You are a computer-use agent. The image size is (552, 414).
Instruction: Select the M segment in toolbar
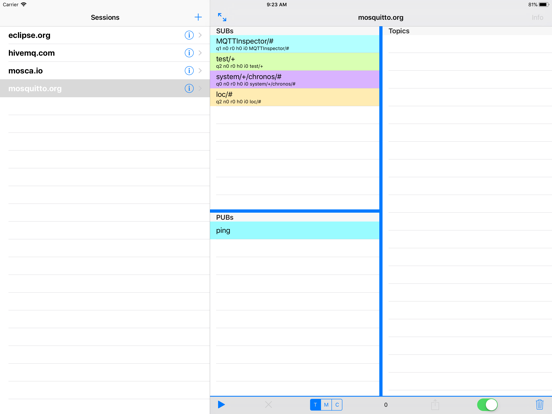click(x=326, y=404)
